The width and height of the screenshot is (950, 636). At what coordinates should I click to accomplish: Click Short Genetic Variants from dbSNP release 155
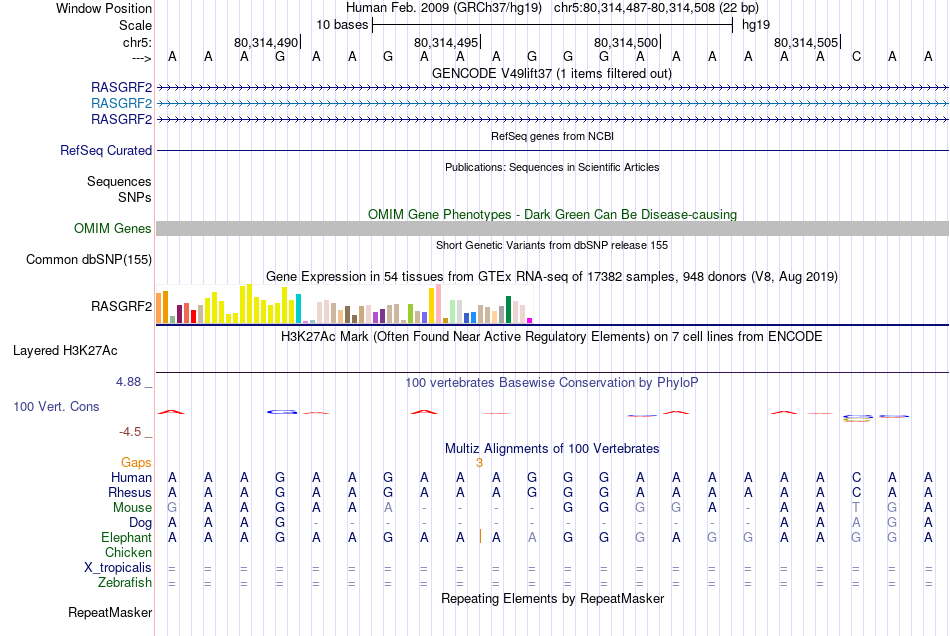tap(552, 245)
